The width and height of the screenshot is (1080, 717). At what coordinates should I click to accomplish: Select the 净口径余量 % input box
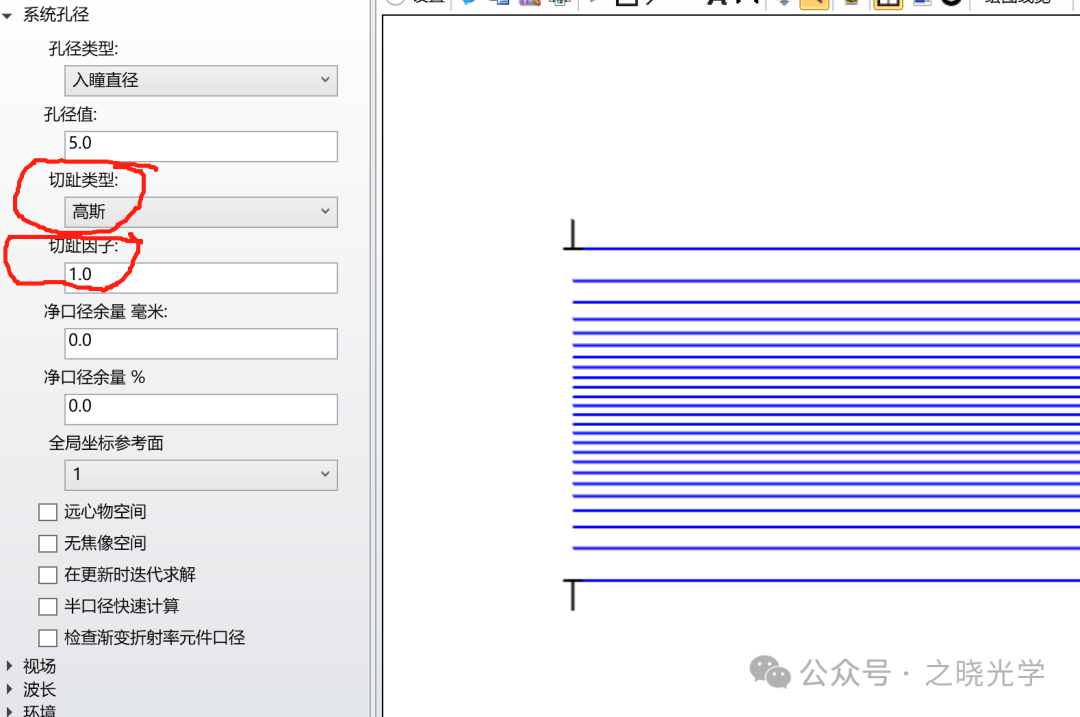pos(201,408)
